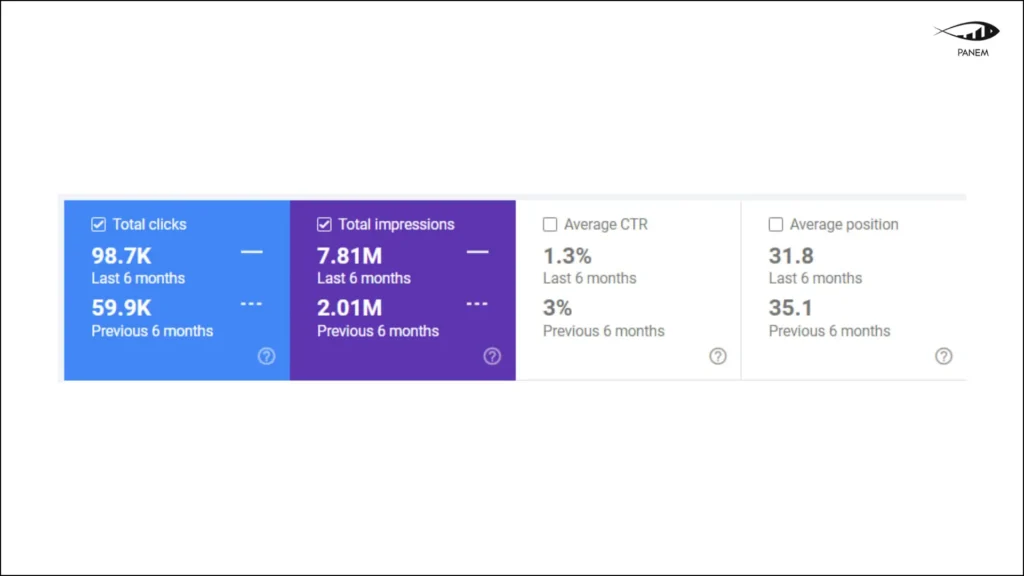Open the Average position help question mark
This screenshot has width=1024, height=576.
click(x=944, y=356)
